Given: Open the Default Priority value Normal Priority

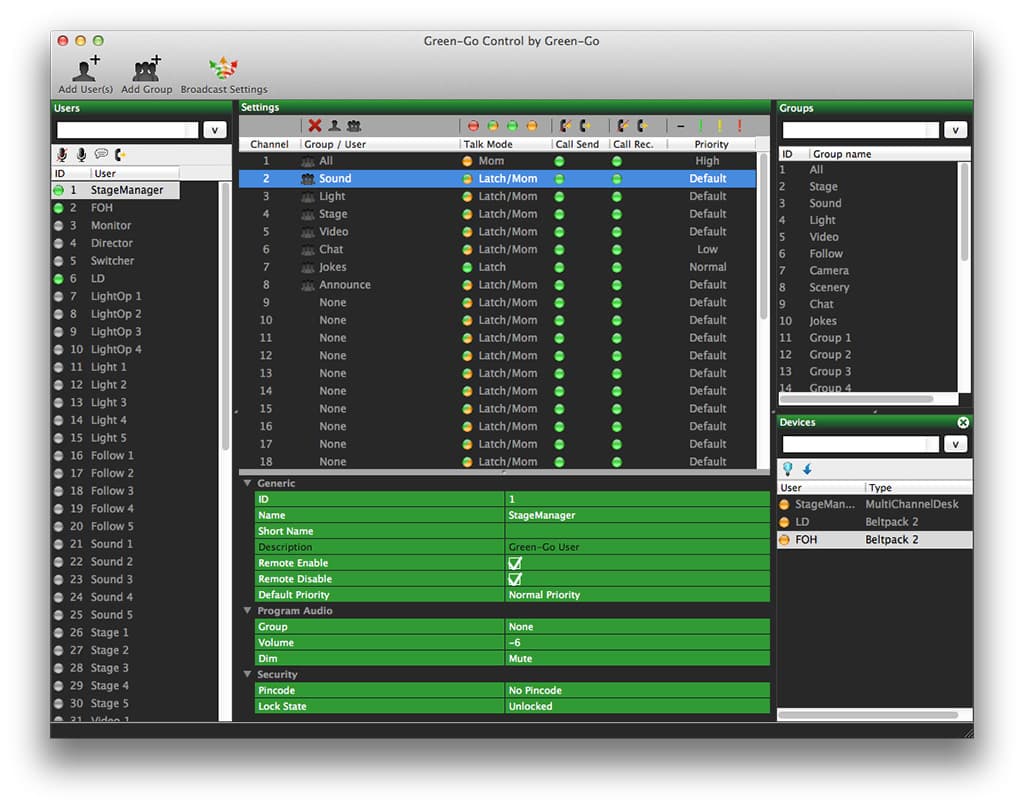Looking at the screenshot, I should (x=637, y=595).
